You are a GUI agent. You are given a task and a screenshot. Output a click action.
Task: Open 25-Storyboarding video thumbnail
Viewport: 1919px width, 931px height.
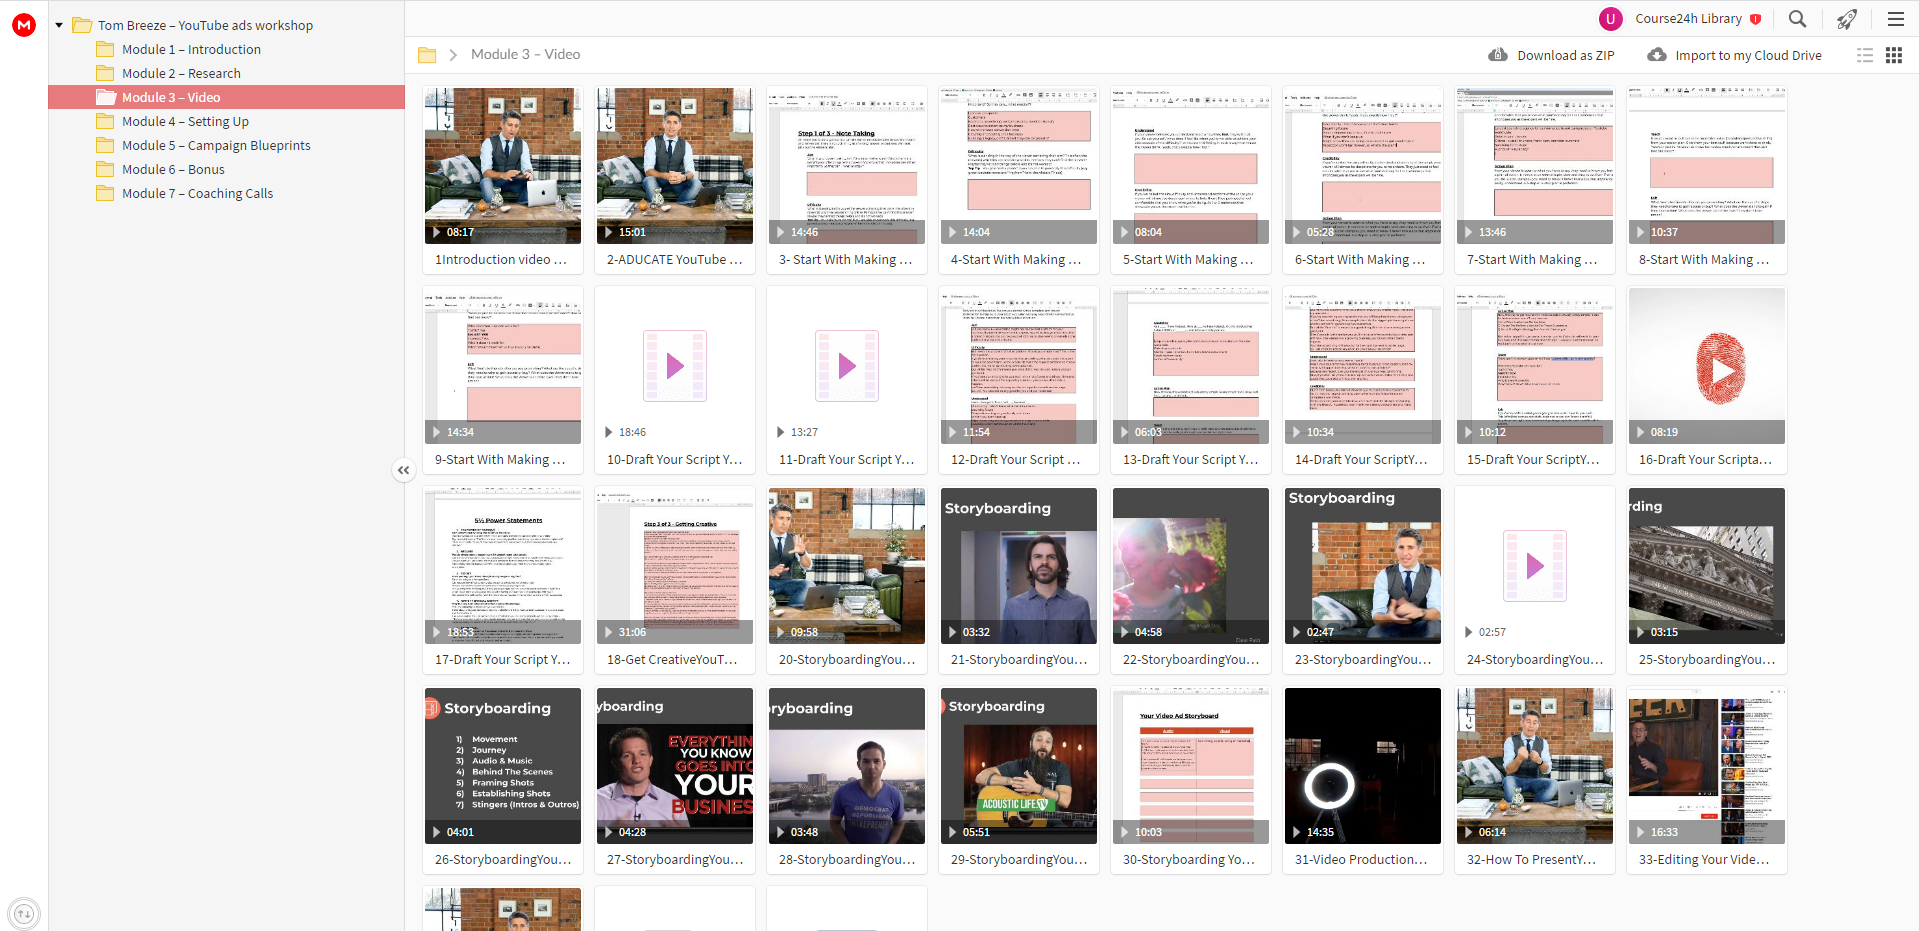pyautogui.click(x=1707, y=566)
